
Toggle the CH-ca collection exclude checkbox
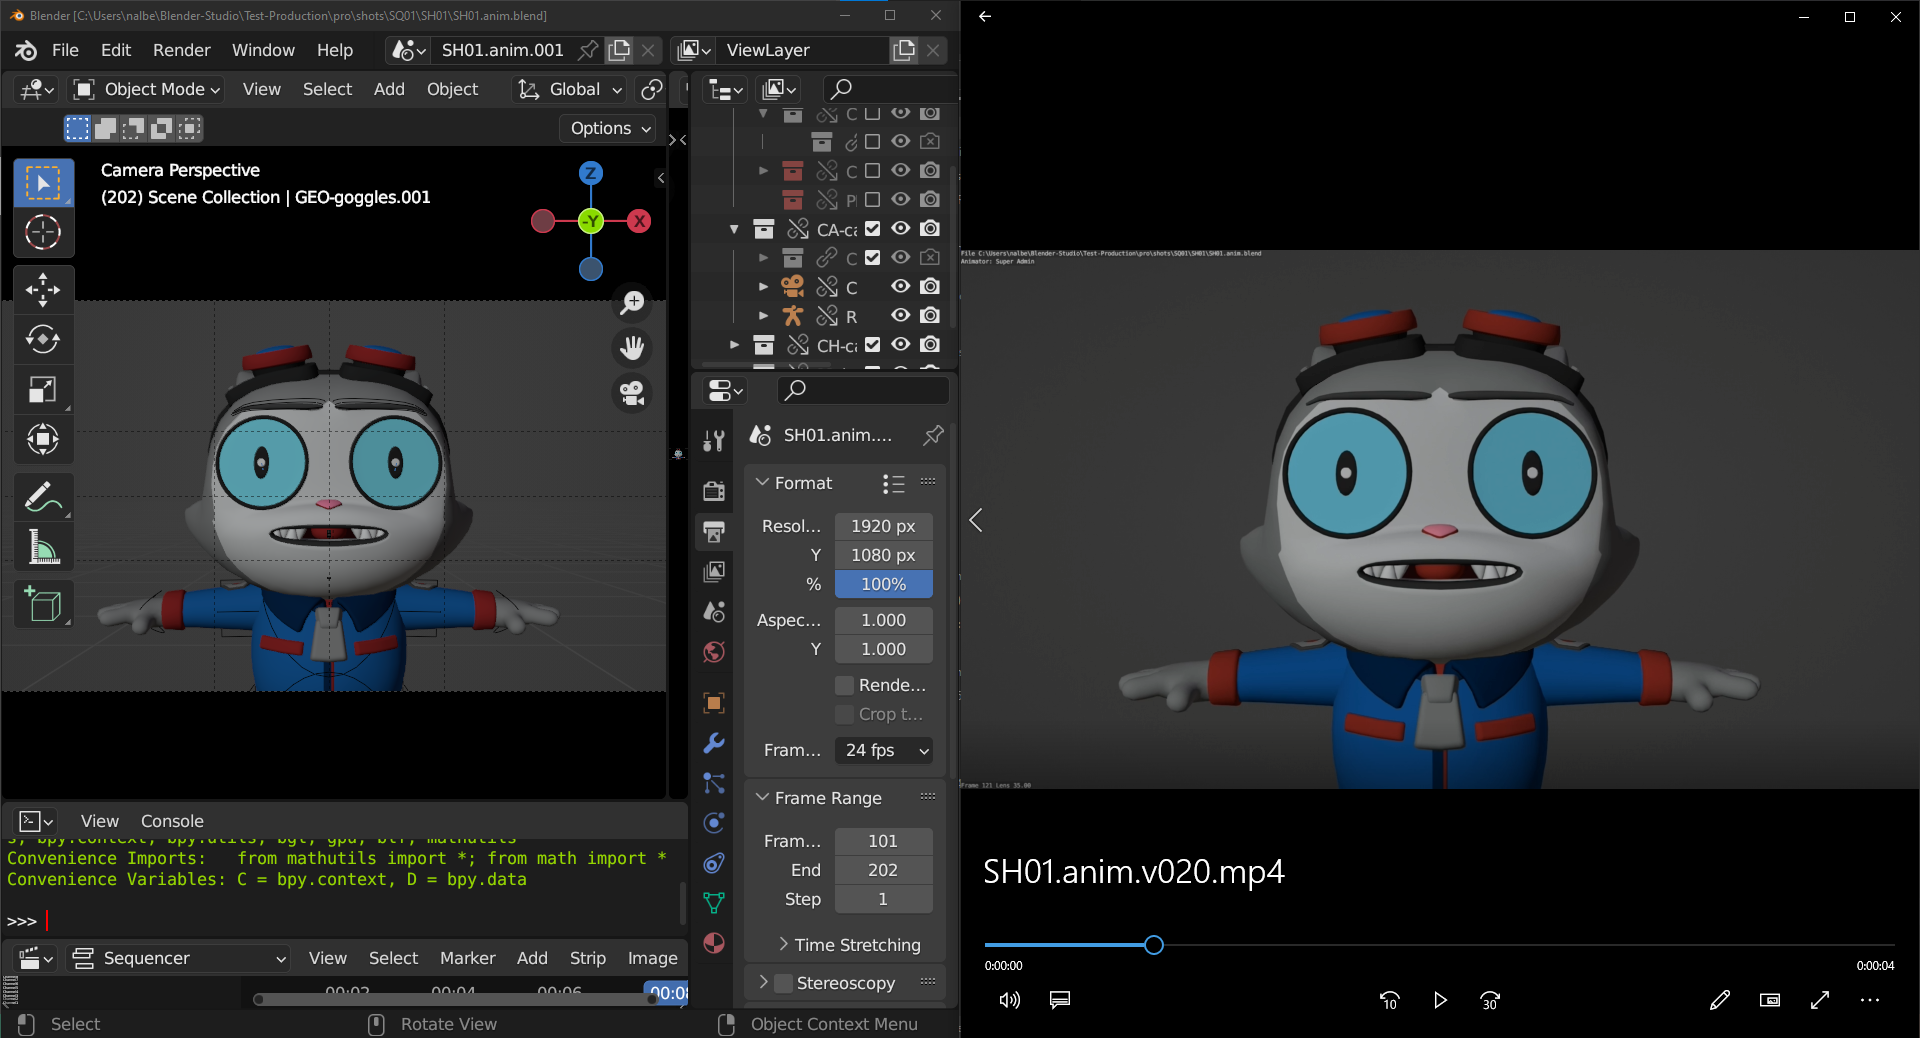[872, 345]
